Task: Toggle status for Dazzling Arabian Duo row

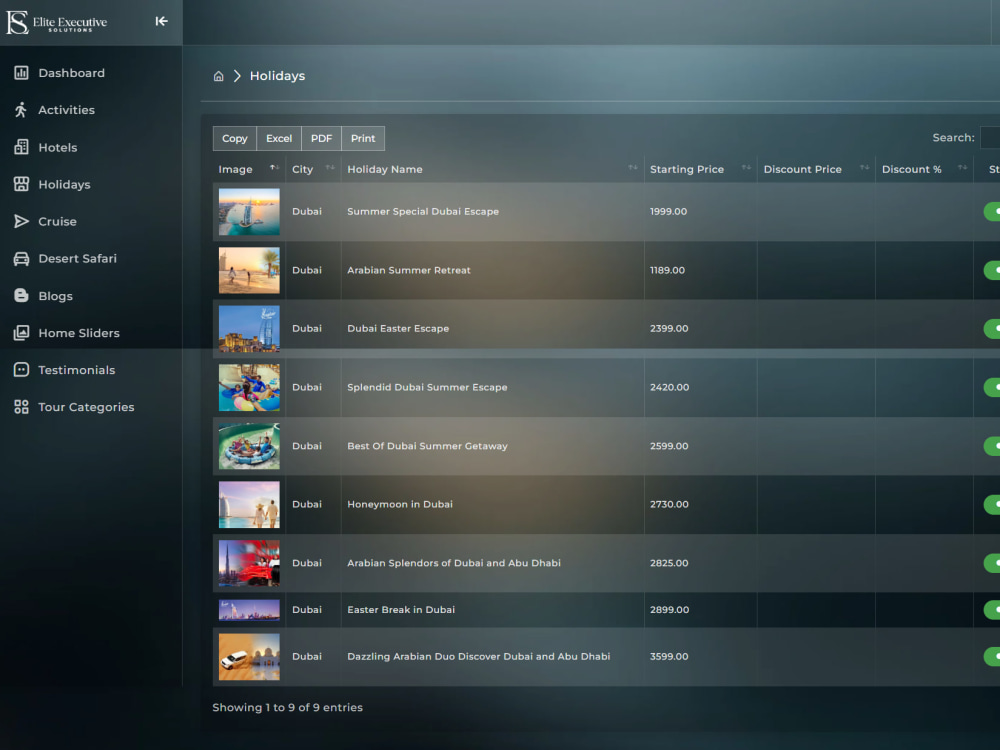Action: [x=992, y=656]
